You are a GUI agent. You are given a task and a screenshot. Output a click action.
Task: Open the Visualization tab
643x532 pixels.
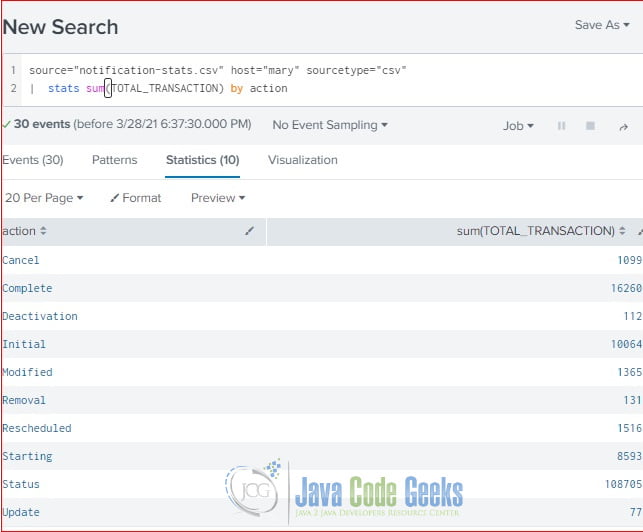(x=303, y=160)
